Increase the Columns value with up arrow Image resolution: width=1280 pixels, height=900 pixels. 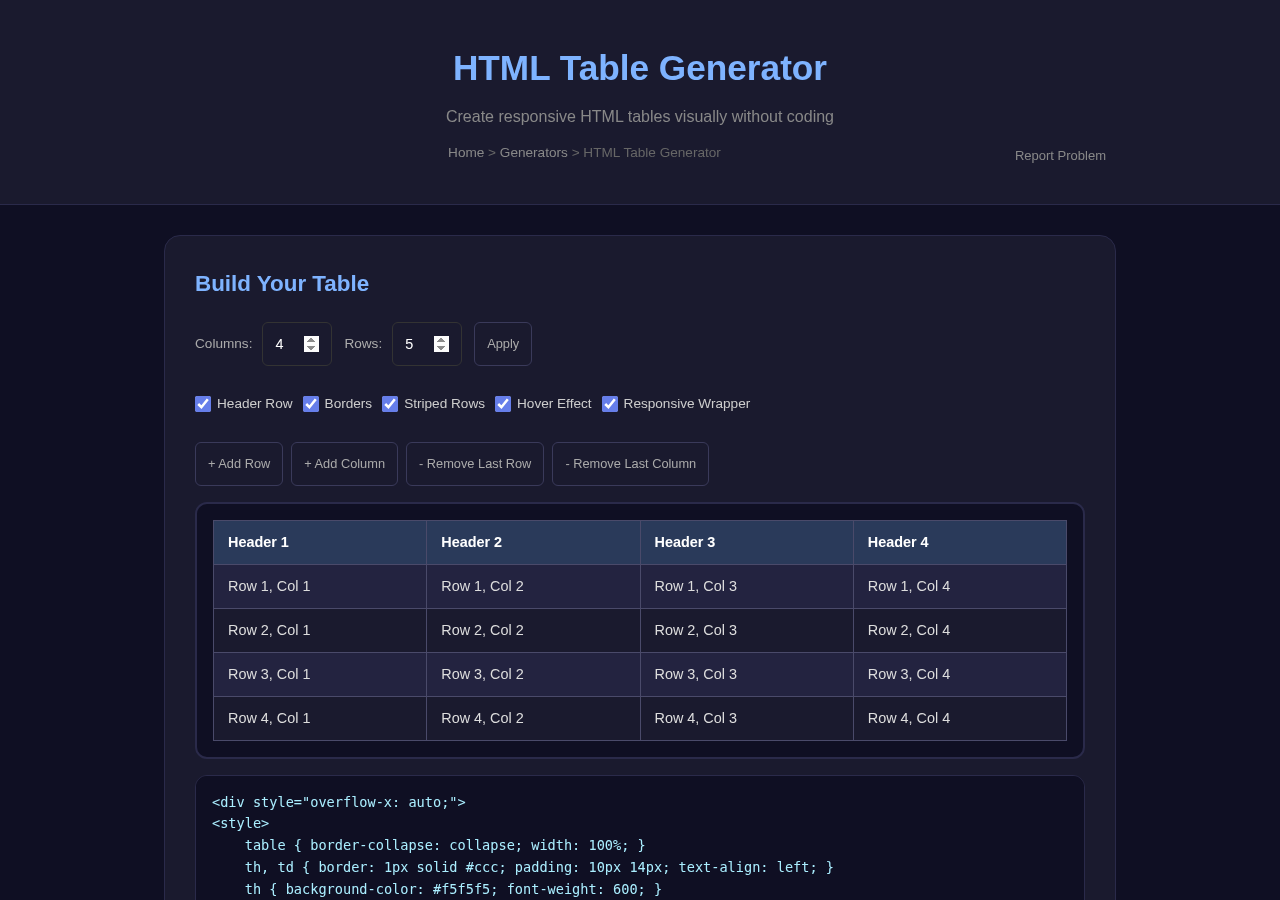[x=311, y=340]
